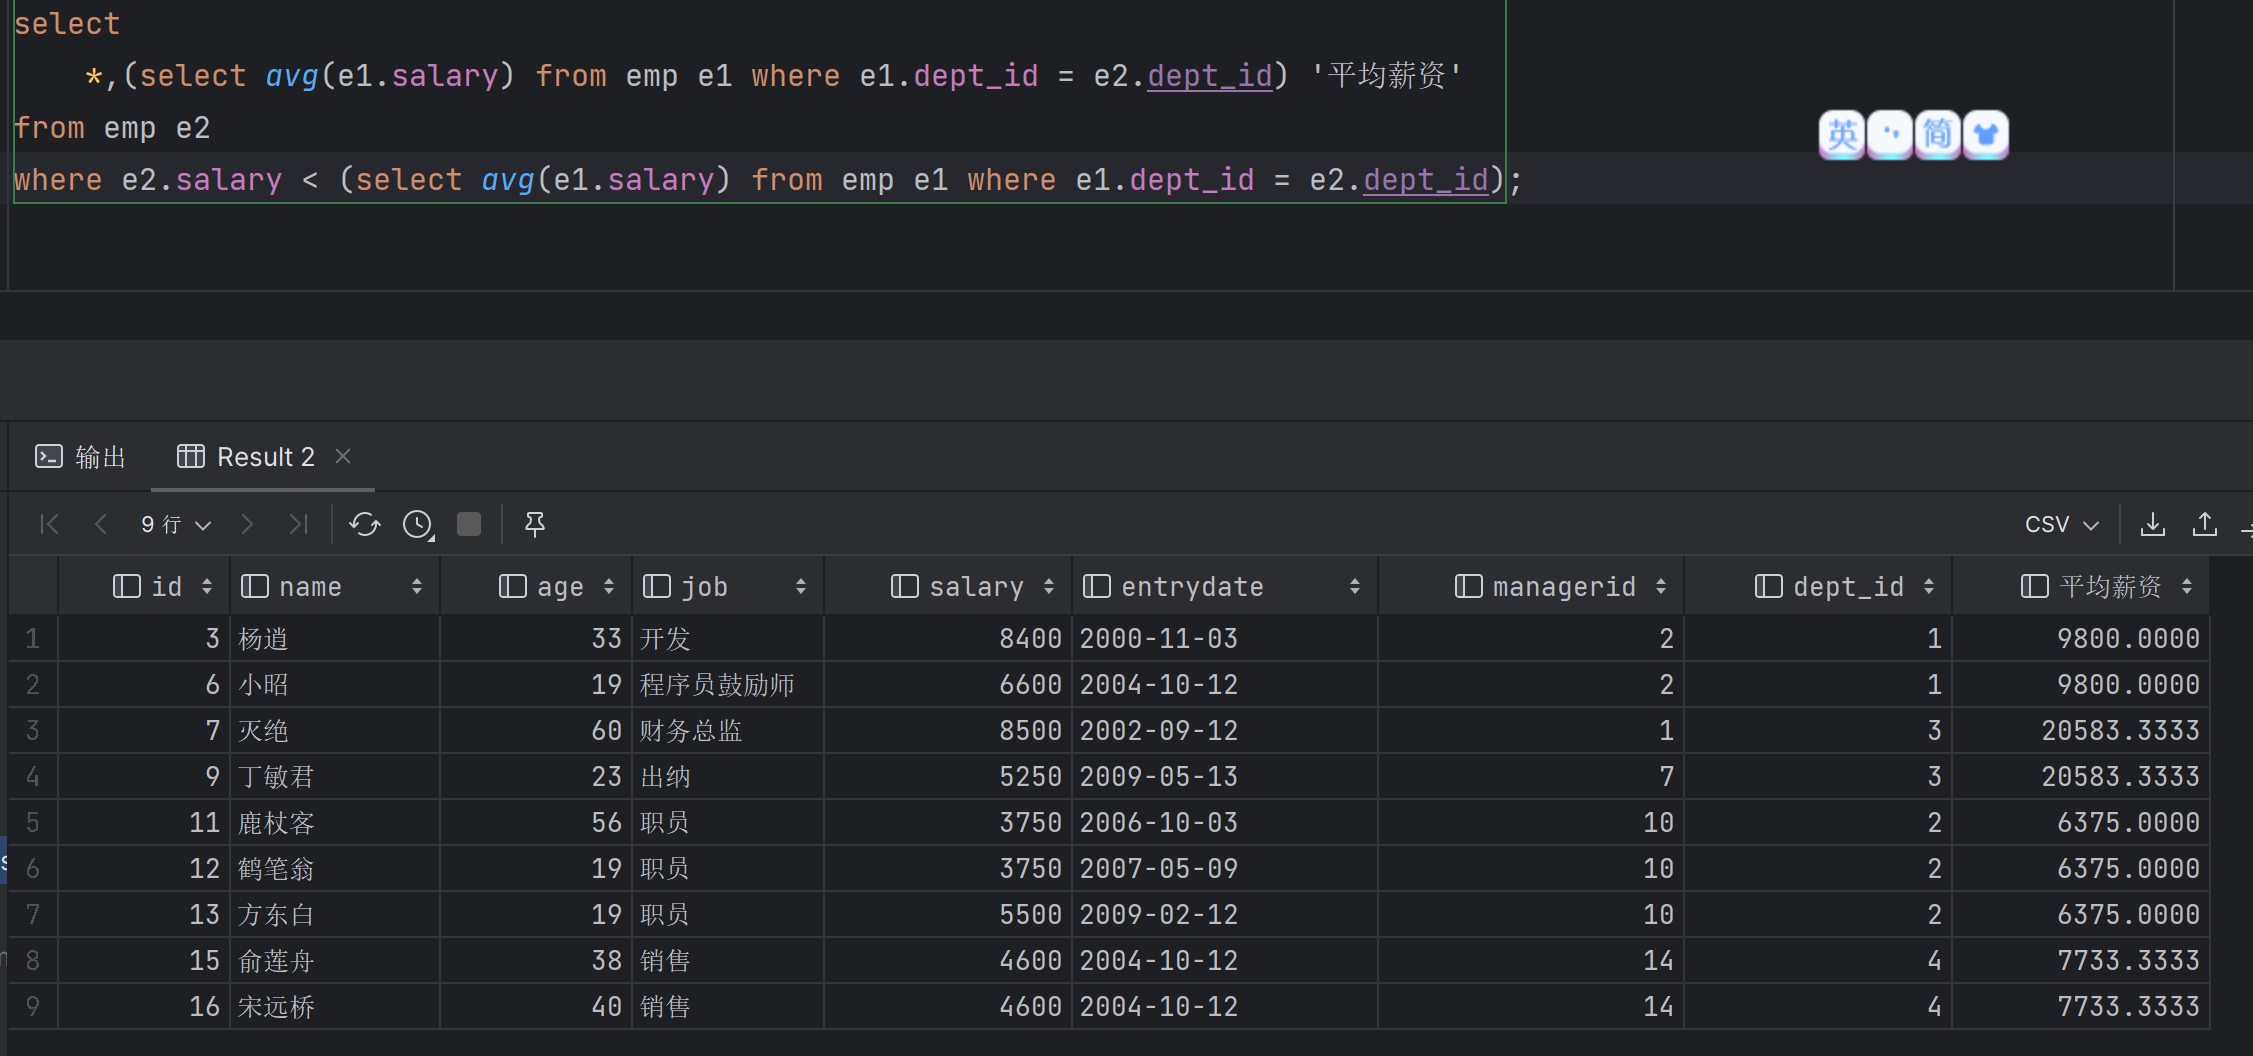Select row number 5 in the result grid
This screenshot has width=2253, height=1056.
tap(33, 822)
